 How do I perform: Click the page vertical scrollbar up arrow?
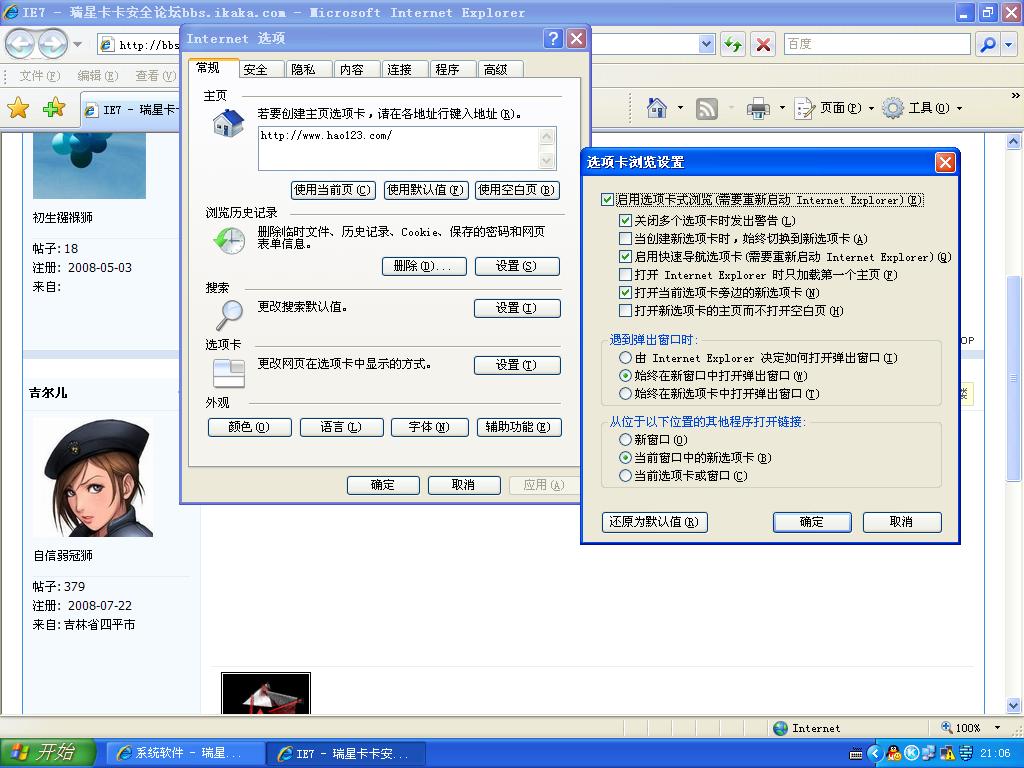tap(1014, 141)
